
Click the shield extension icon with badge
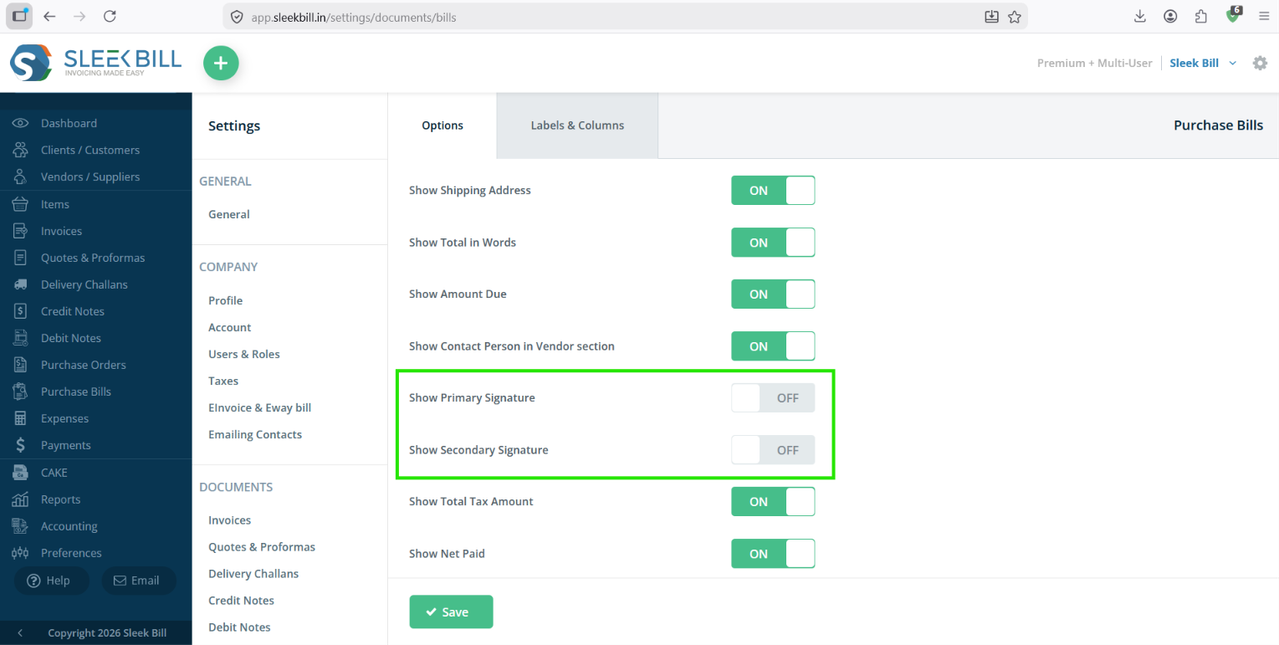pyautogui.click(x=1233, y=15)
